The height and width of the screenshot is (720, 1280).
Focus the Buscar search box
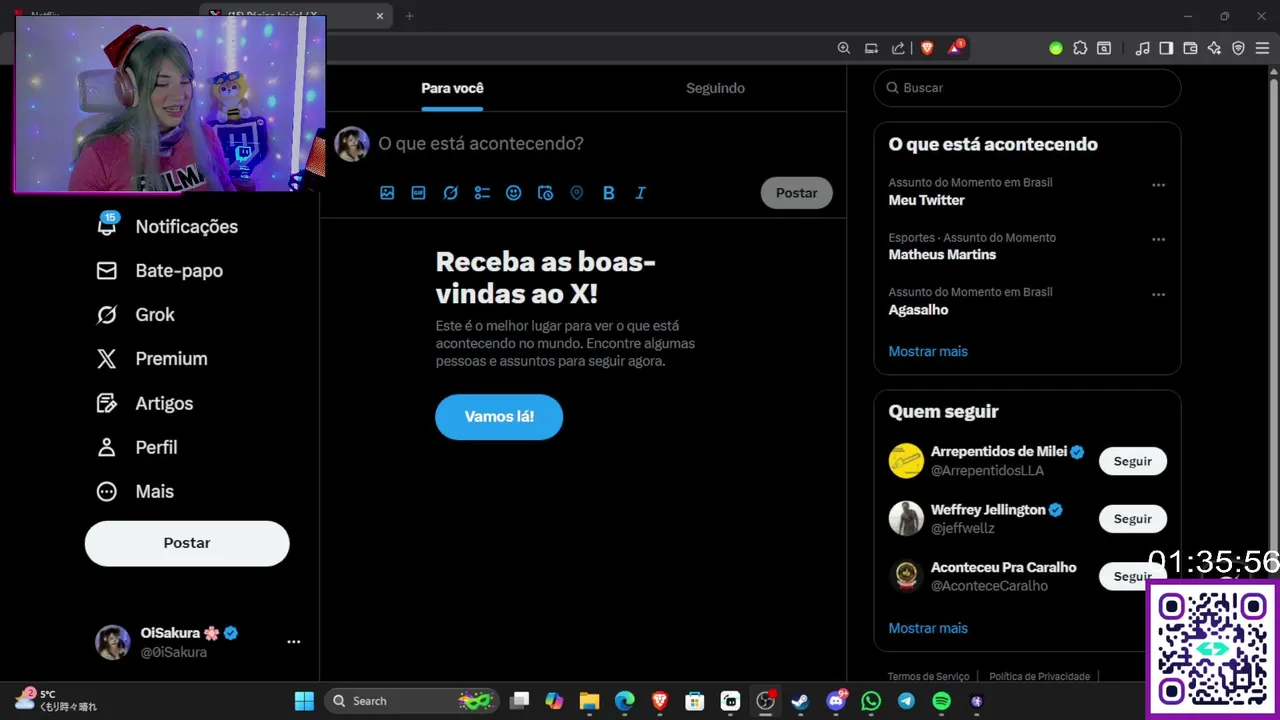1027,88
